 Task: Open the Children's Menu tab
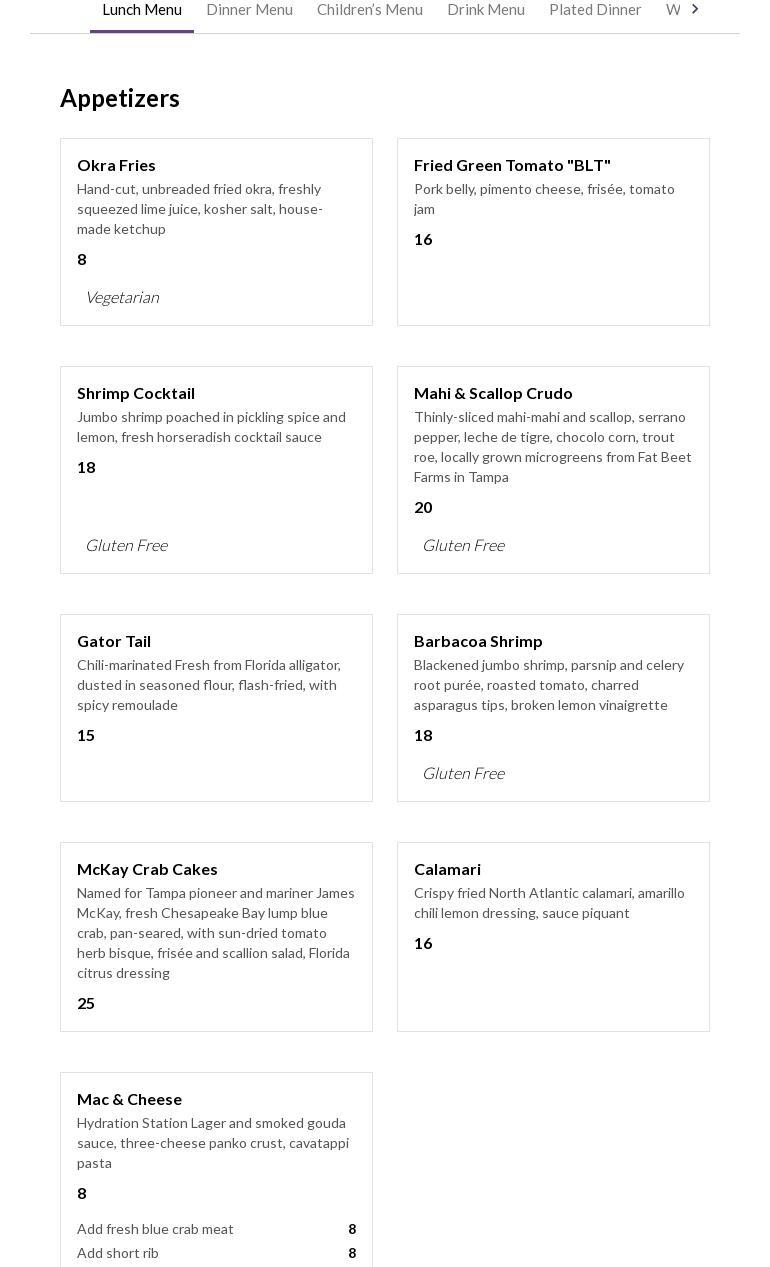pyautogui.click(x=370, y=10)
